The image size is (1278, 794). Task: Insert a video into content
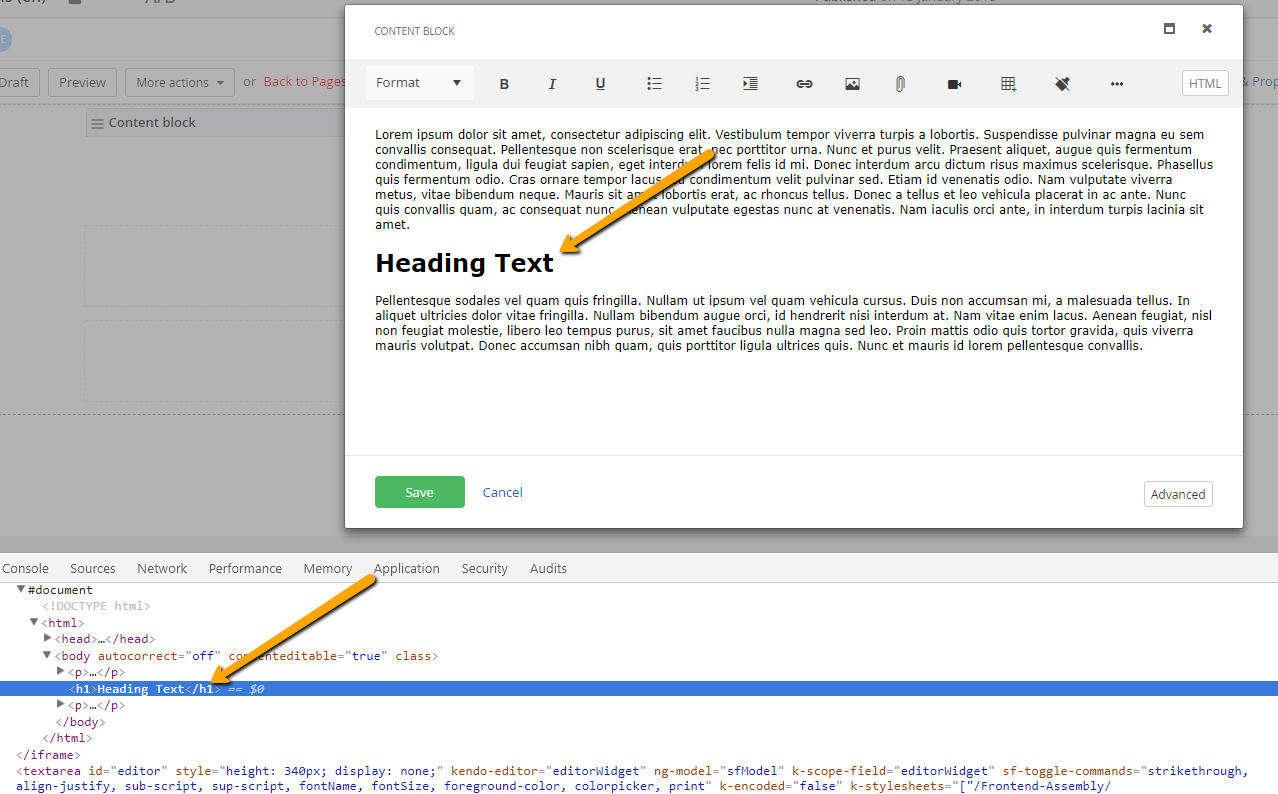pos(954,84)
